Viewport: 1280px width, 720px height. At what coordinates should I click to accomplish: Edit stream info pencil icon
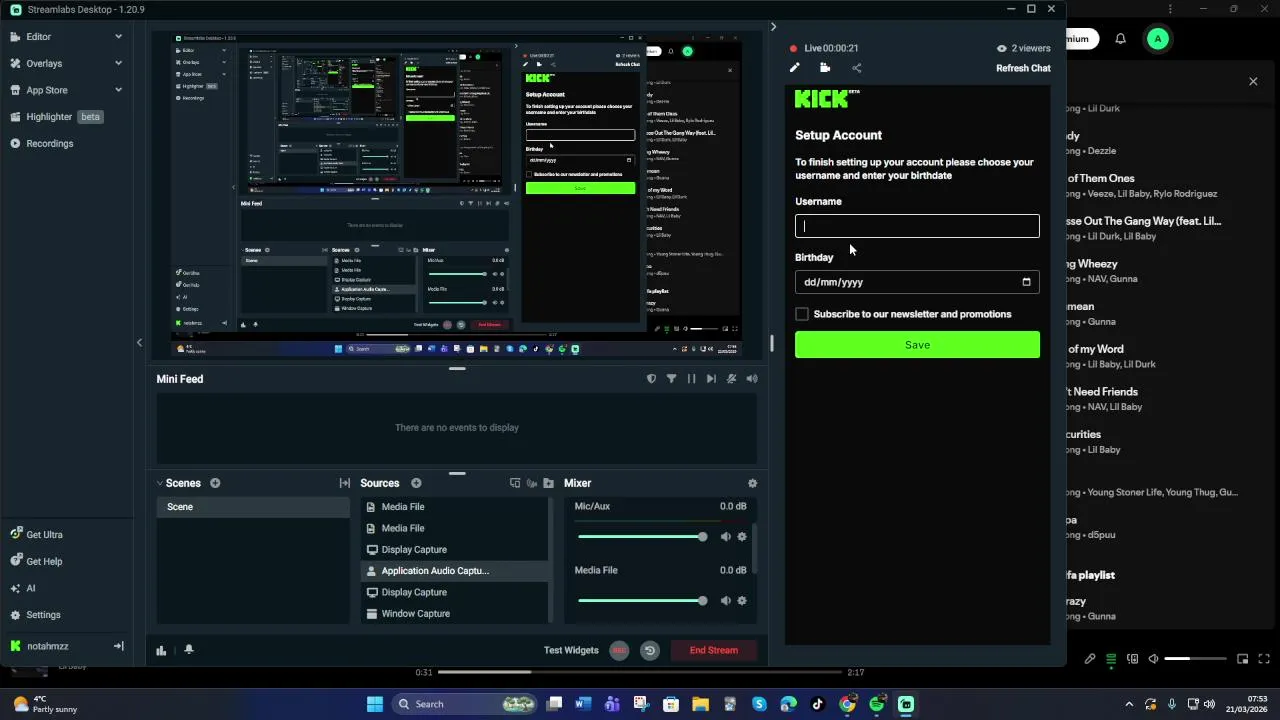point(795,68)
